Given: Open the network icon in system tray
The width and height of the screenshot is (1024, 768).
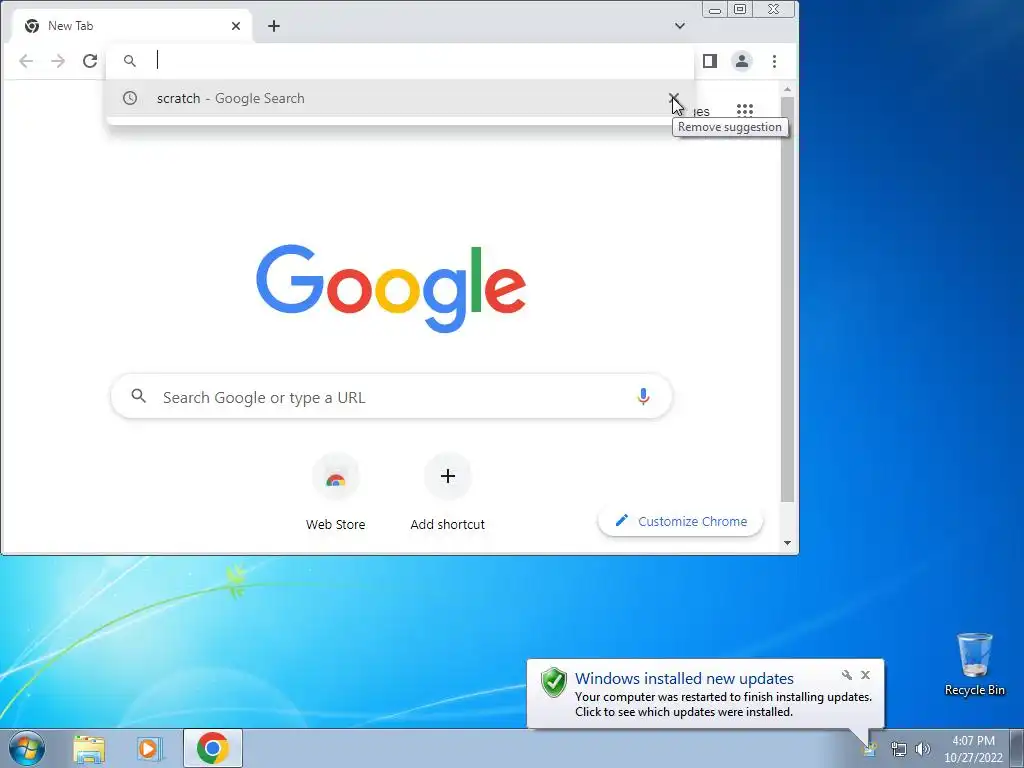Looking at the screenshot, I should (899, 750).
